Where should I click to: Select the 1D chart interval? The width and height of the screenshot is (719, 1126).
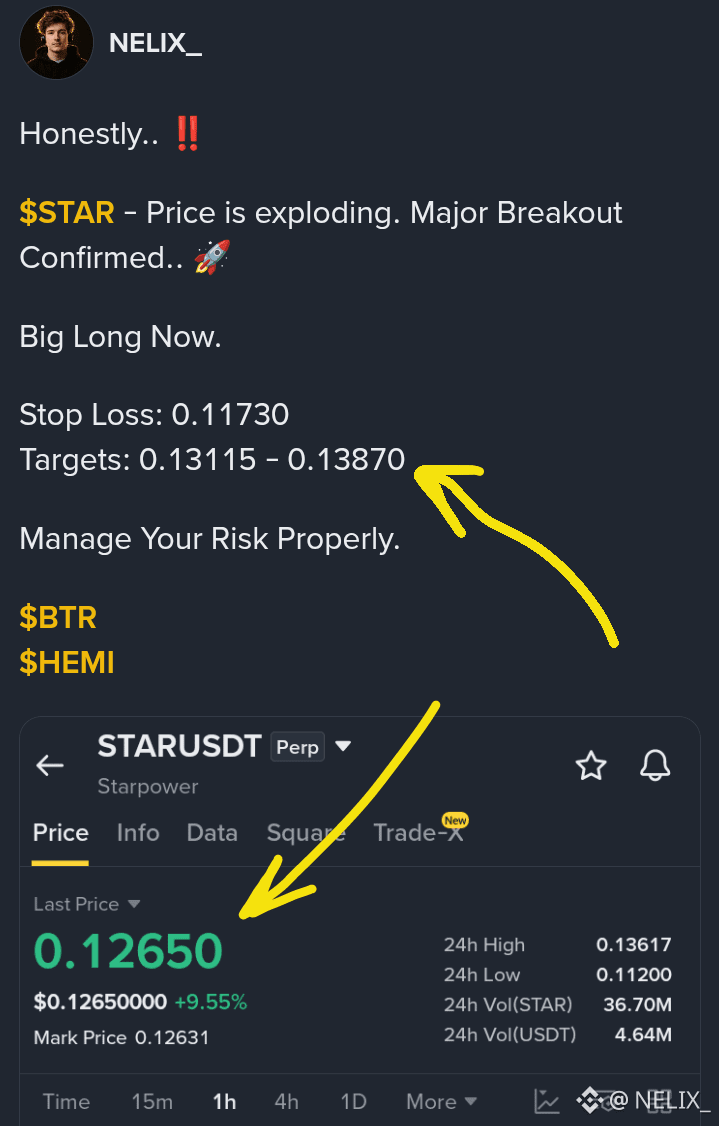tap(353, 1102)
